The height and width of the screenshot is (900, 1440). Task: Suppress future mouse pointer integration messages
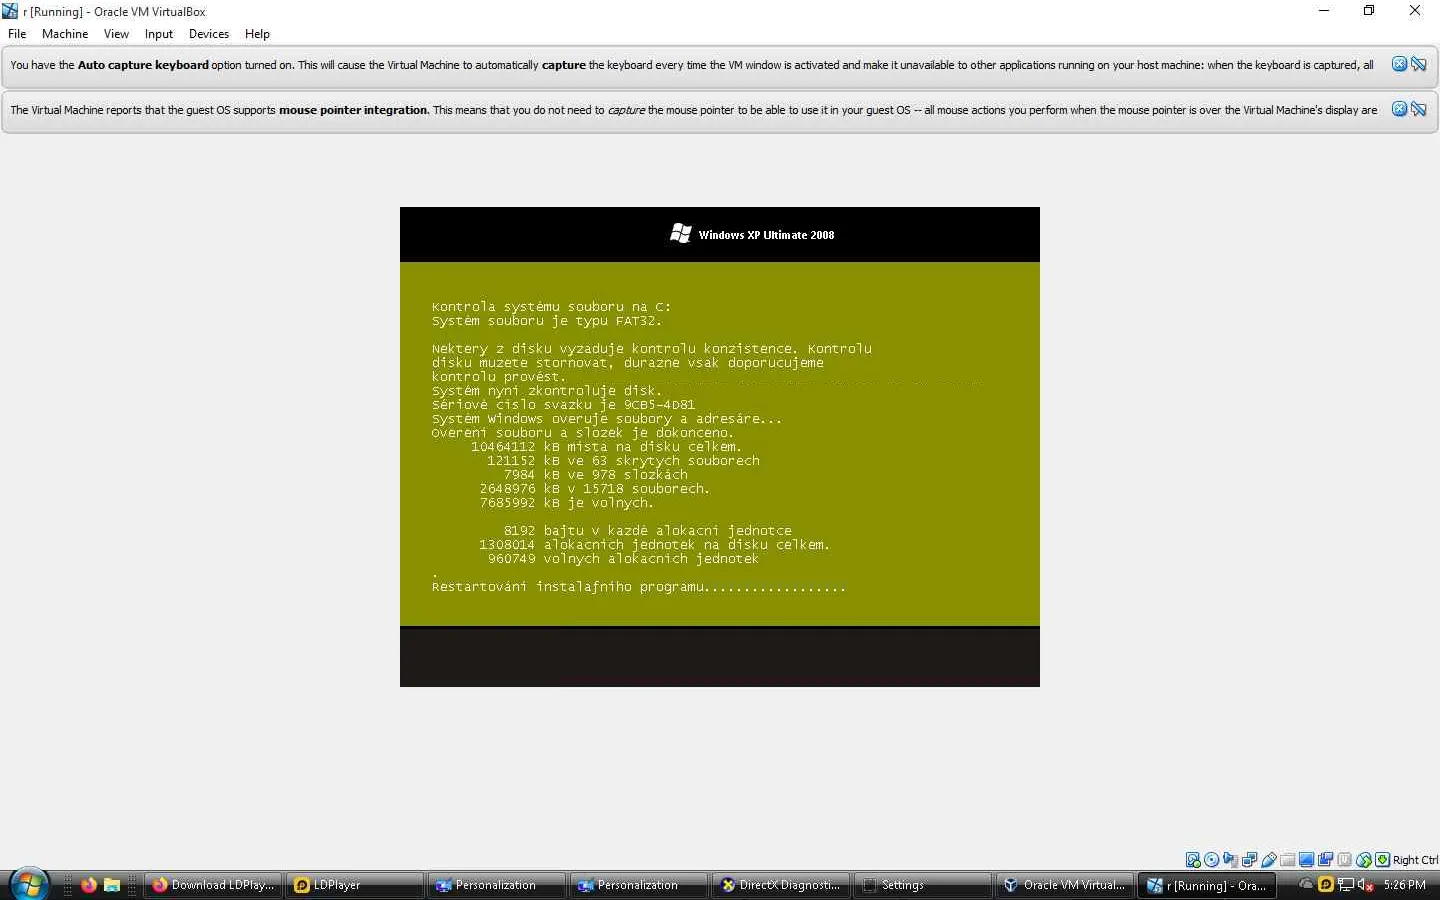point(1418,109)
